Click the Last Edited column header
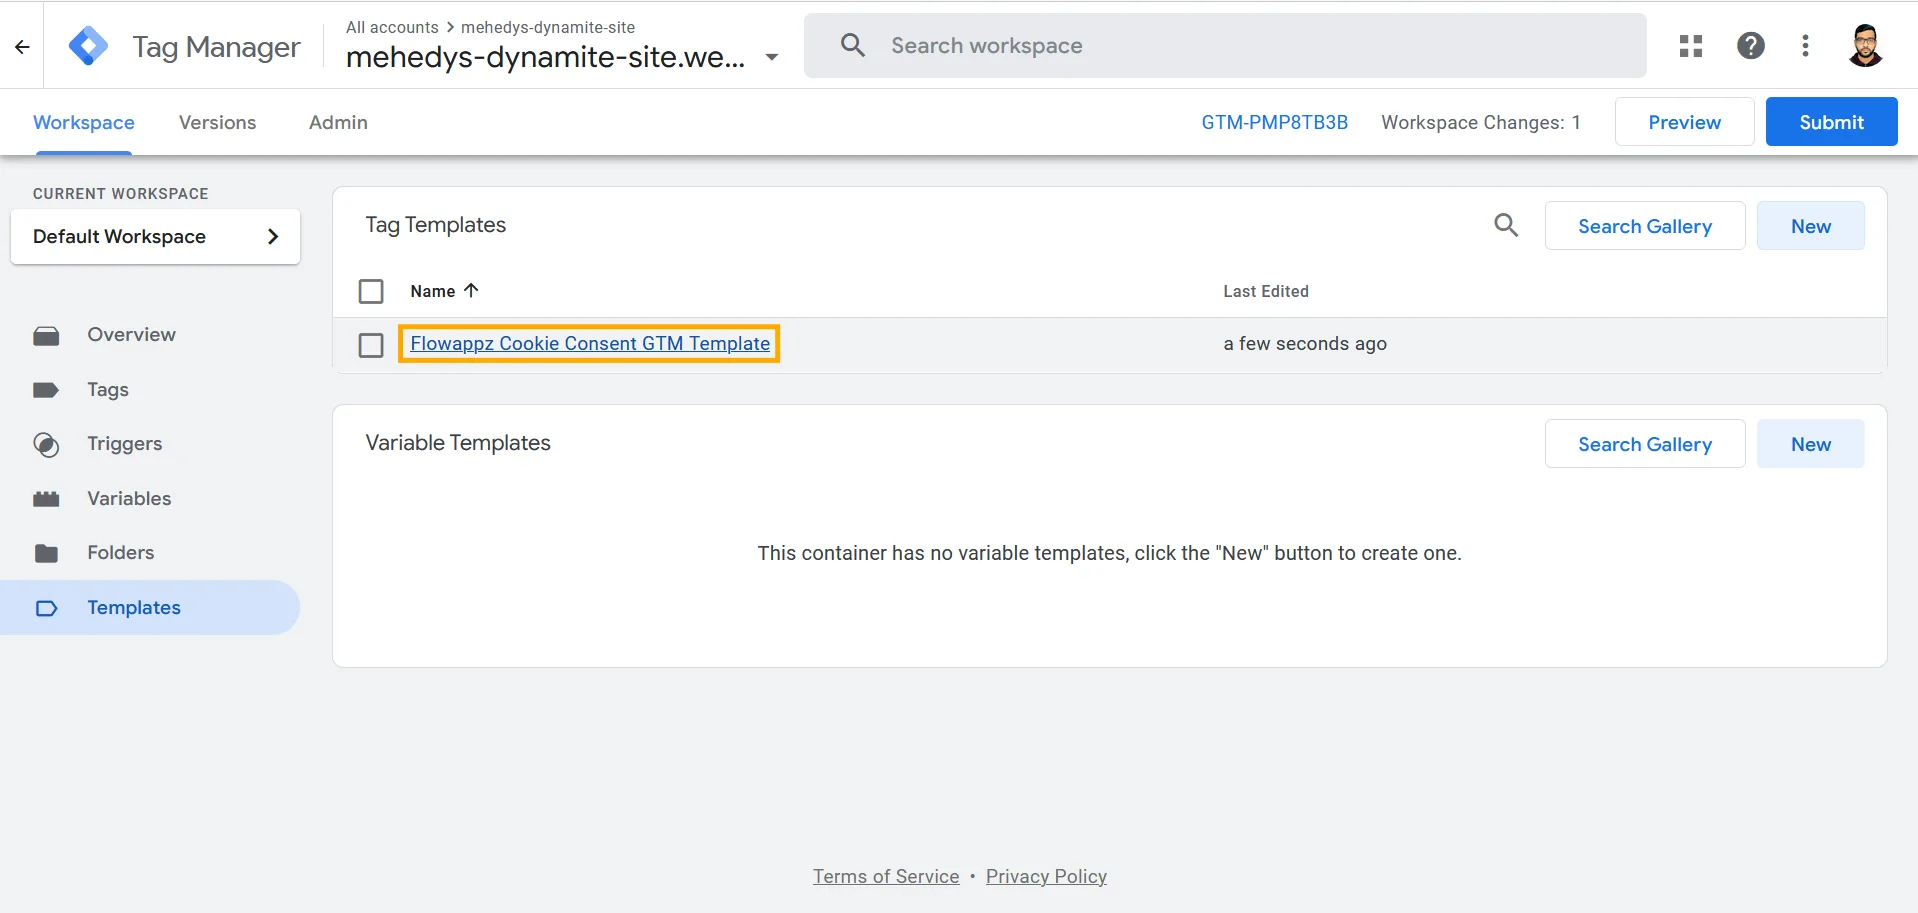 [1266, 291]
